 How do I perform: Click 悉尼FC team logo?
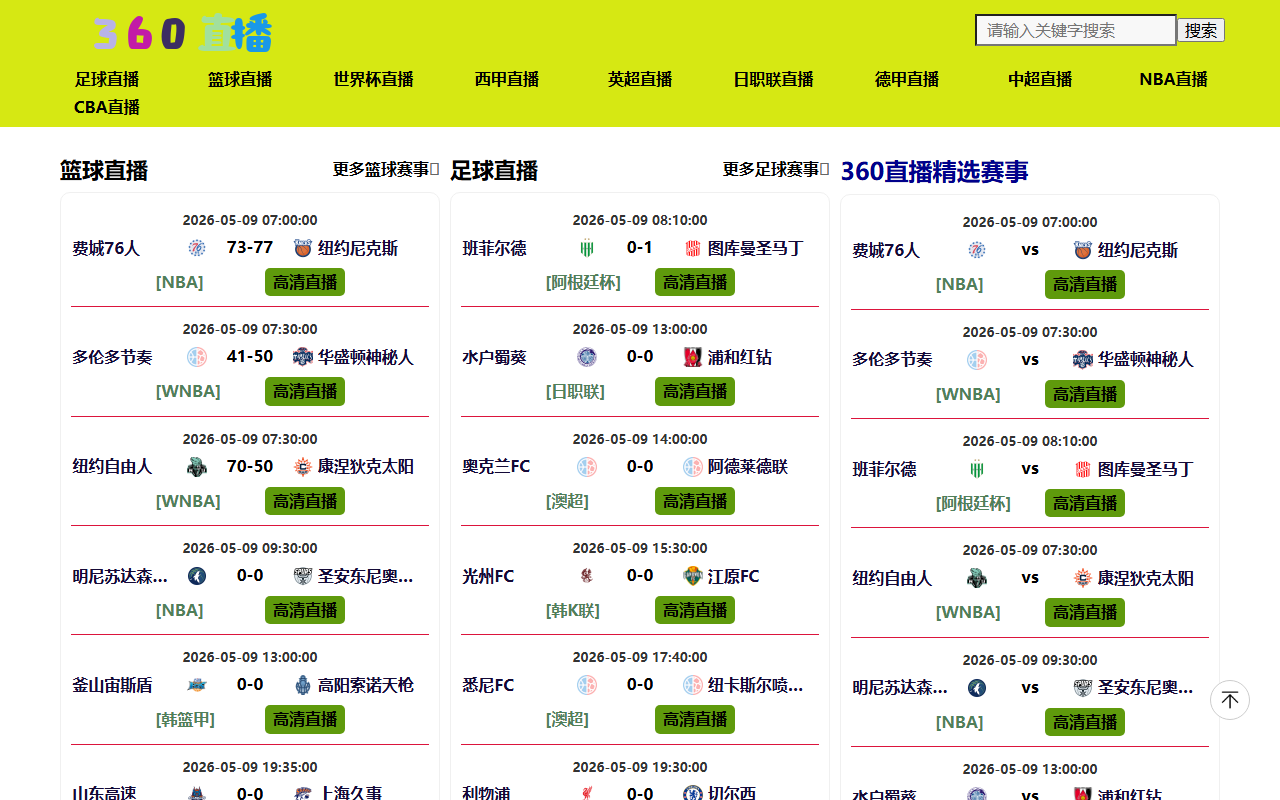tap(587, 685)
